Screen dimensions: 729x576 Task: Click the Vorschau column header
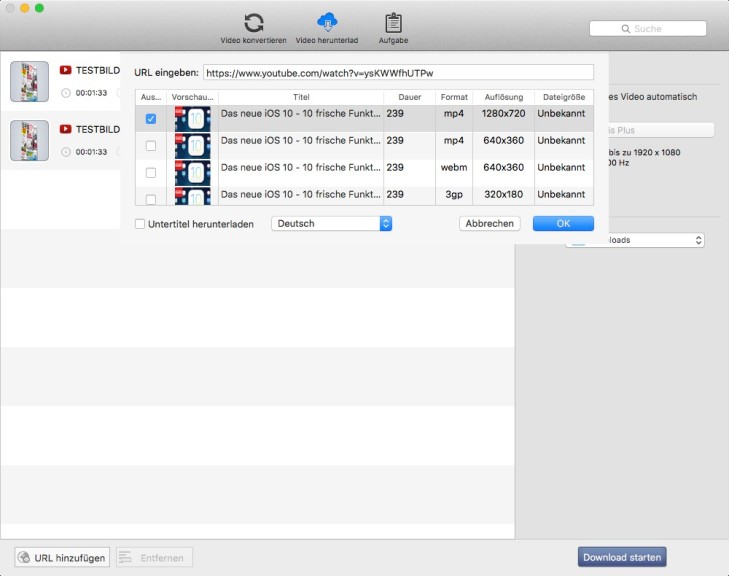[x=192, y=97]
